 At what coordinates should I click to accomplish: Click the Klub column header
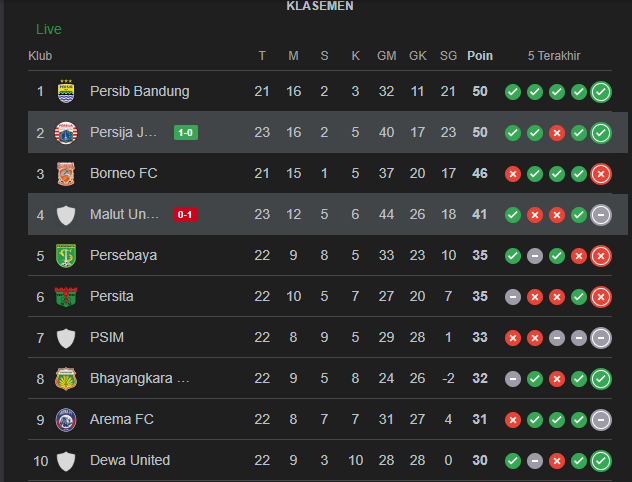[x=40, y=56]
